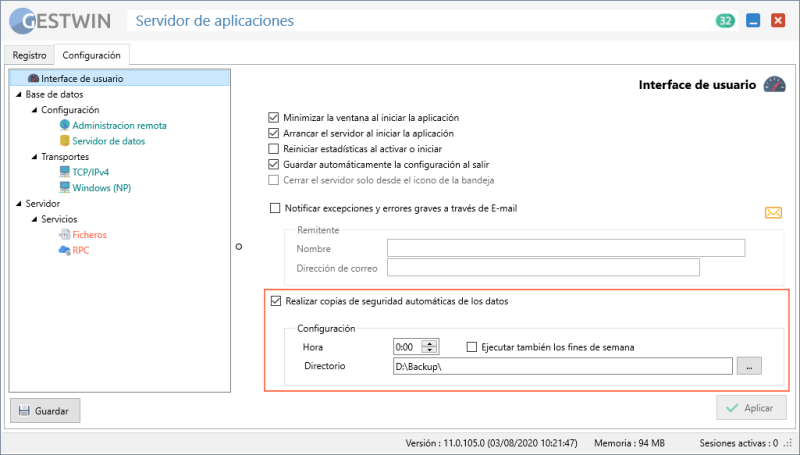Select the Configuración tab
Image resolution: width=800 pixels, height=455 pixels.
pyautogui.click(x=91, y=55)
